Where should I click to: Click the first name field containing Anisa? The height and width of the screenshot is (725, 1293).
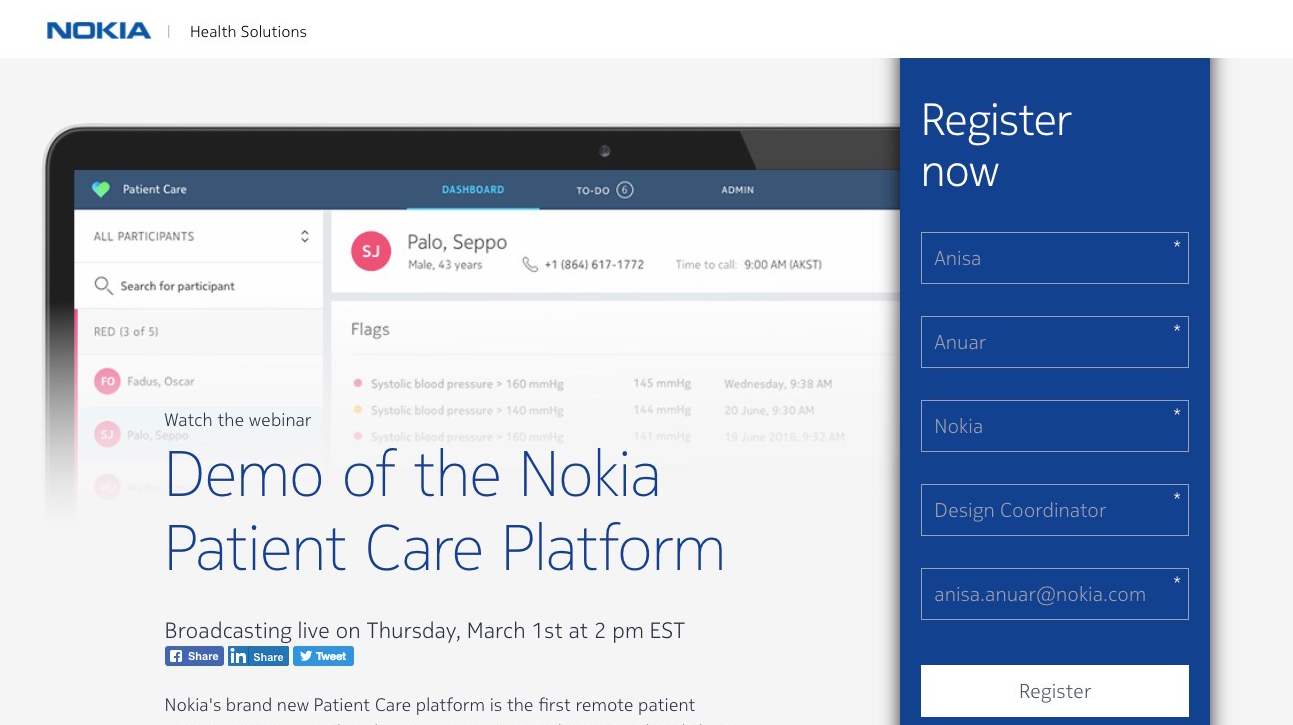click(x=1054, y=258)
